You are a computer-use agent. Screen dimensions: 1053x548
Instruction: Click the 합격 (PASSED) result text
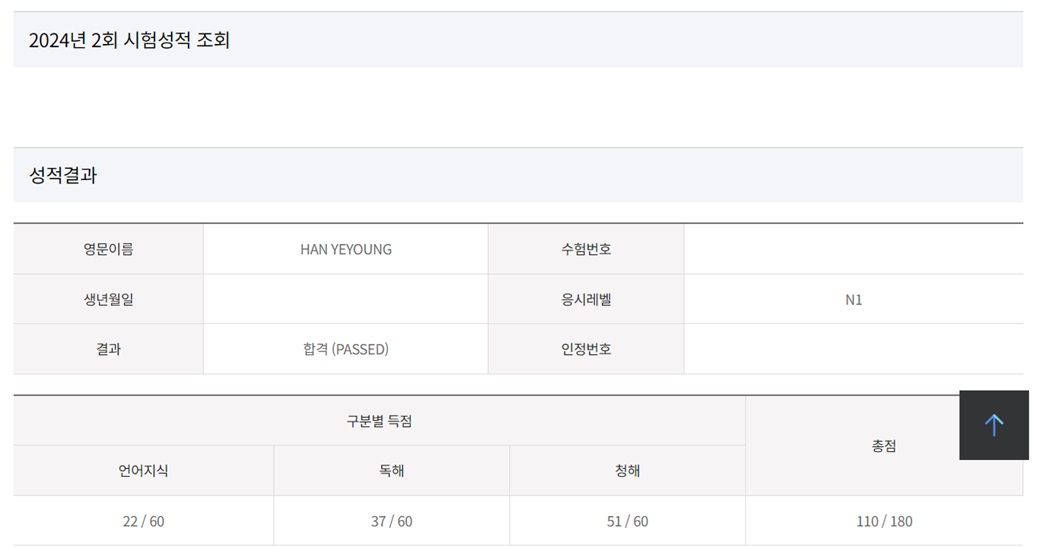point(346,349)
